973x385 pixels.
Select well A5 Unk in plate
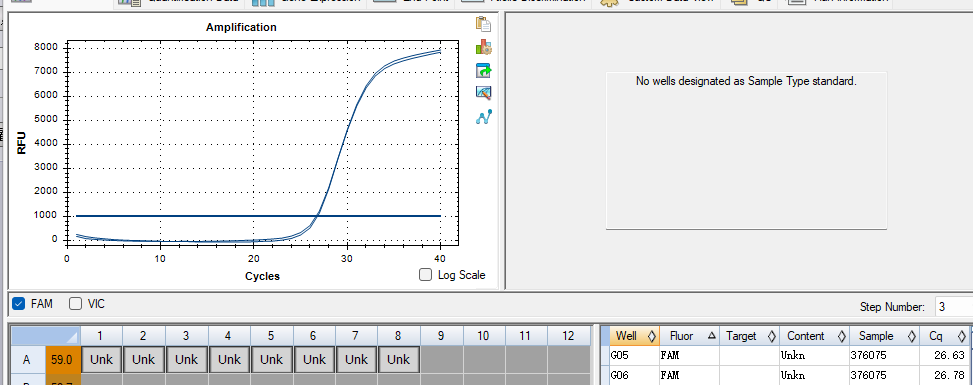pos(271,359)
